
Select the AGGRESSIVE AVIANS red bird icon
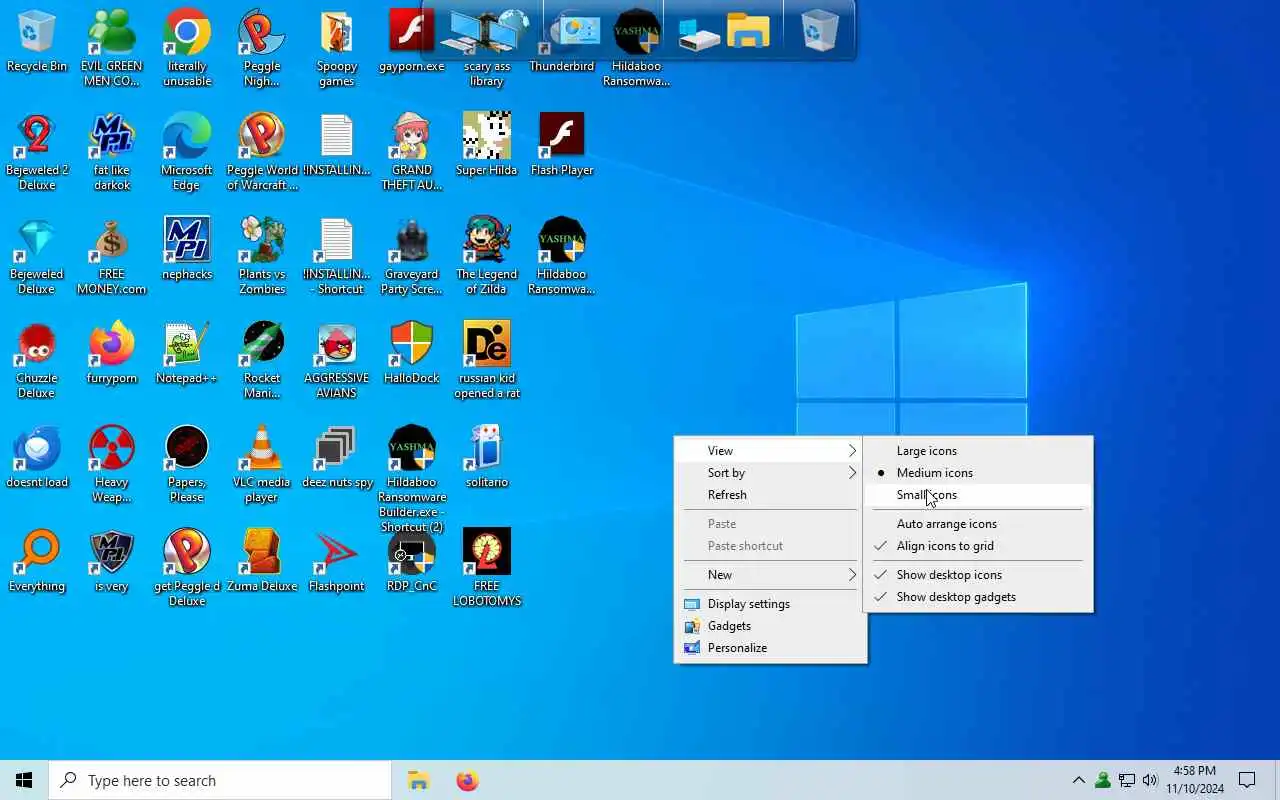(337, 360)
